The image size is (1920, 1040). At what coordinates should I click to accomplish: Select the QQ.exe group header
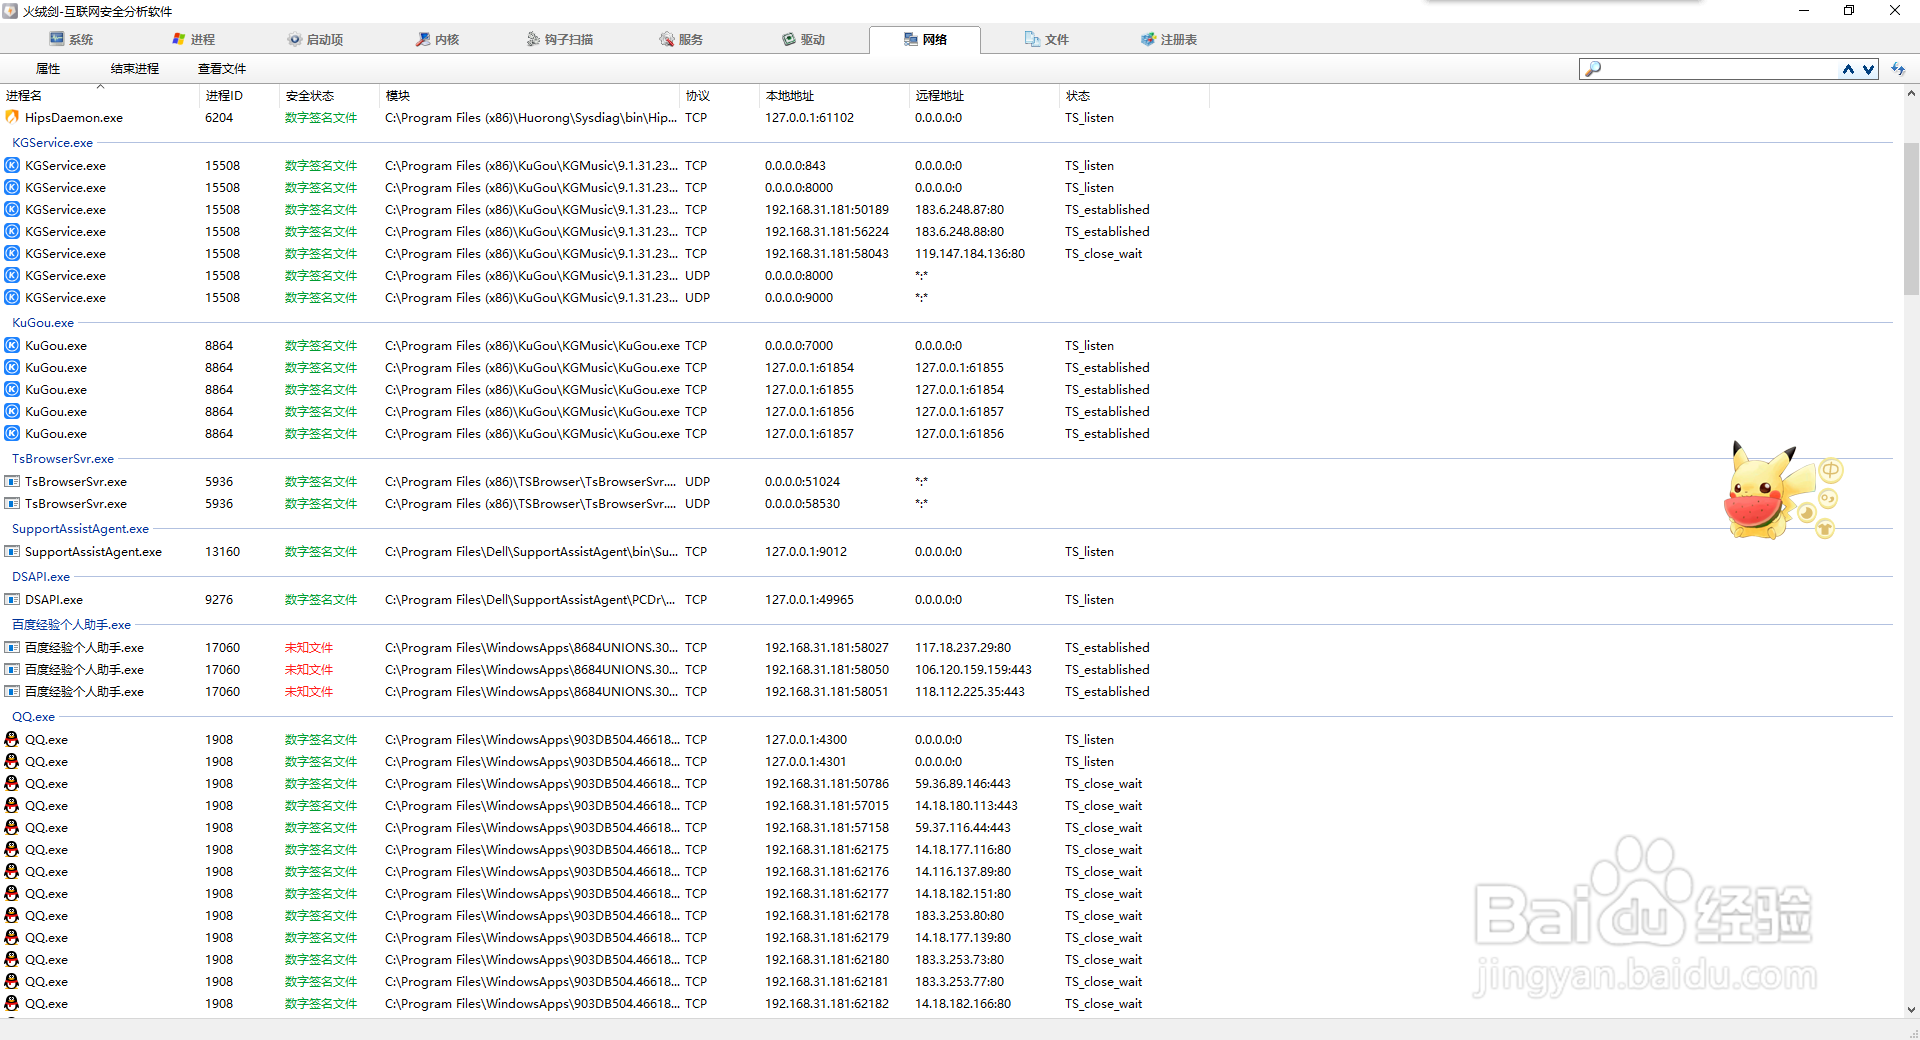coord(33,717)
